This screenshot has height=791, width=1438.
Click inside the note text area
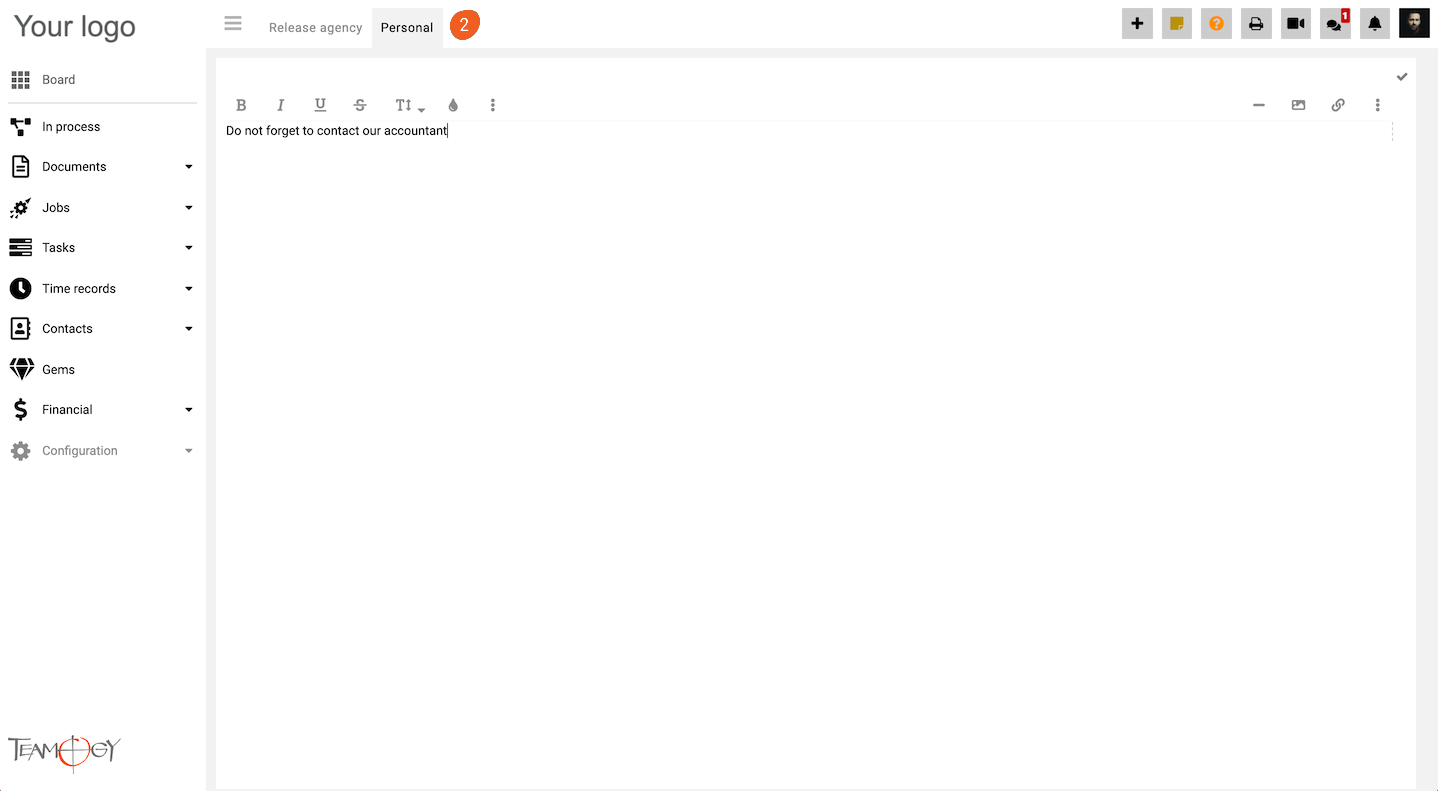[x=808, y=450]
